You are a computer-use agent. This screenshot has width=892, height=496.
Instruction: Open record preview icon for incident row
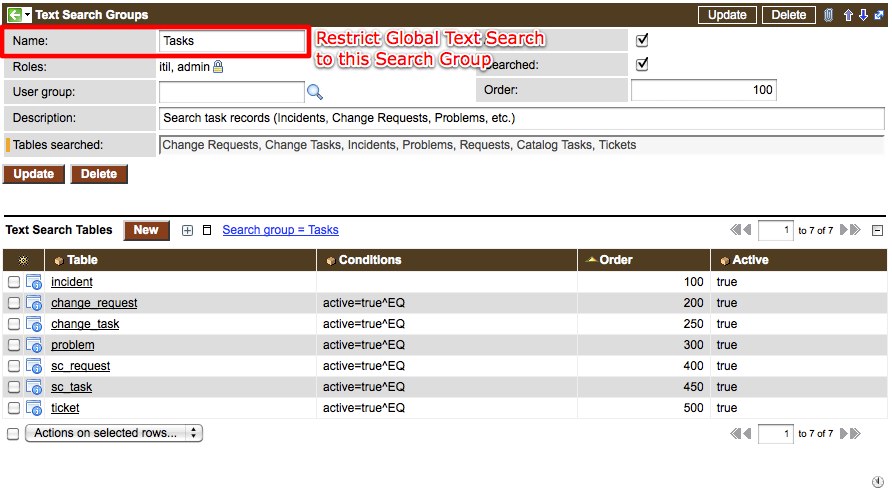pos(33,282)
